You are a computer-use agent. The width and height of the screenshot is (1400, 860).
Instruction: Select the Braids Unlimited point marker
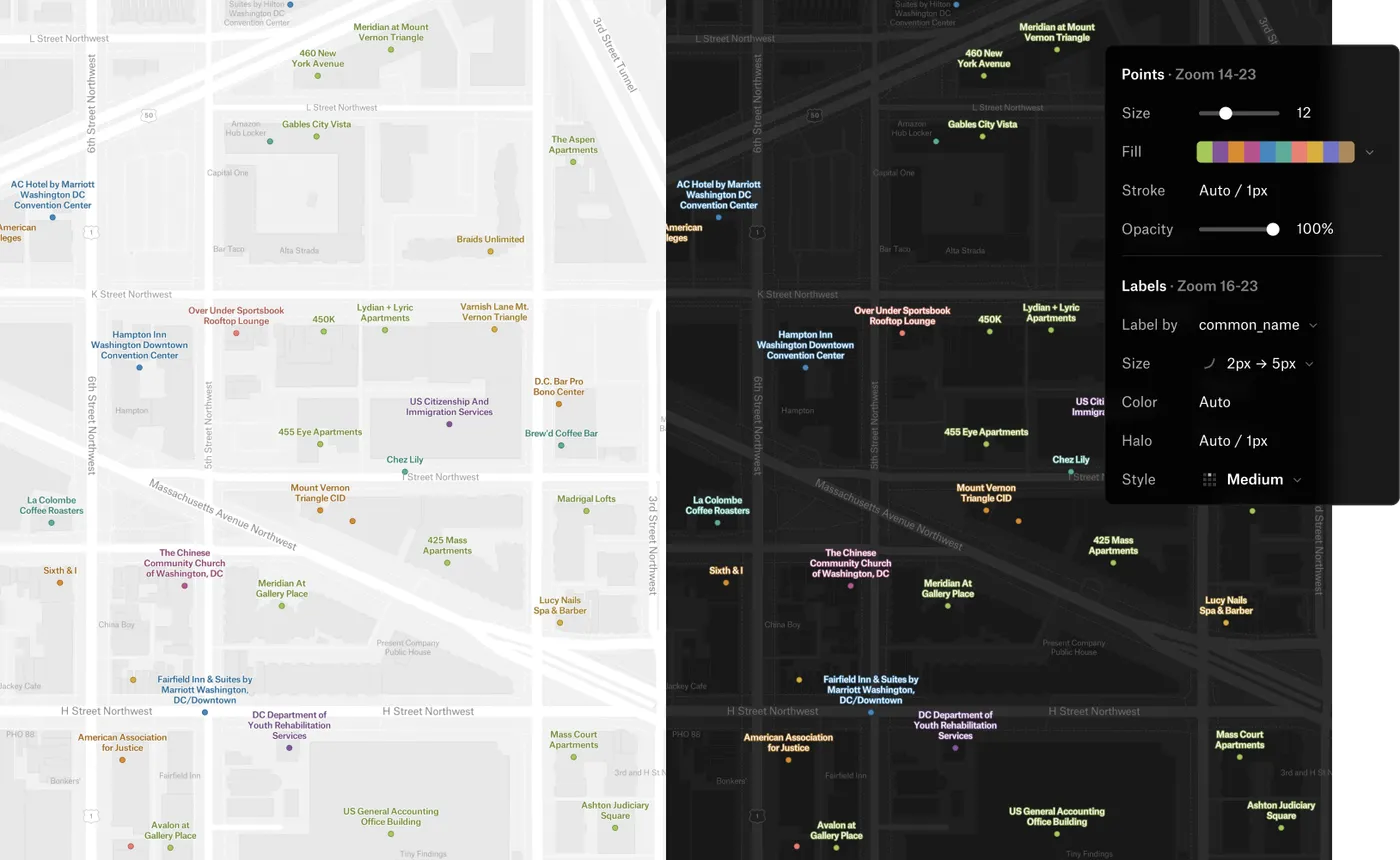(x=490, y=251)
